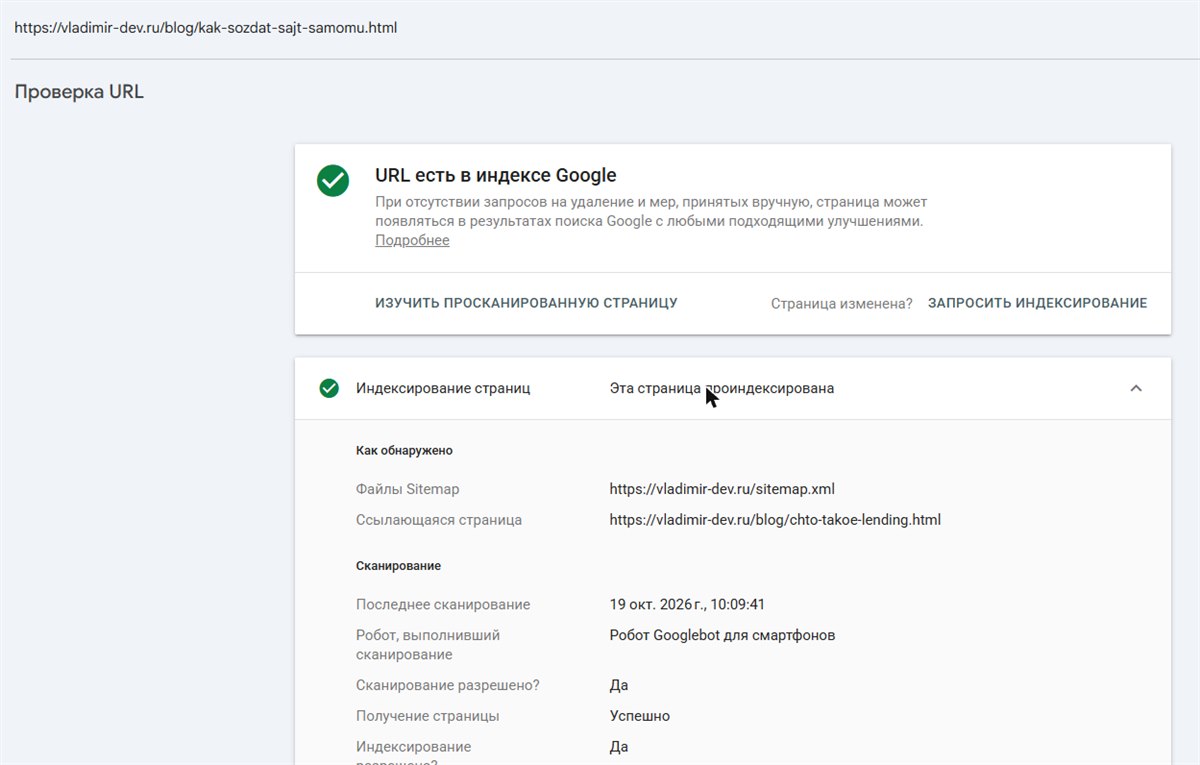The height and width of the screenshot is (765, 1200).
Task: Click the Последнее сканирование label
Action: (x=443, y=604)
